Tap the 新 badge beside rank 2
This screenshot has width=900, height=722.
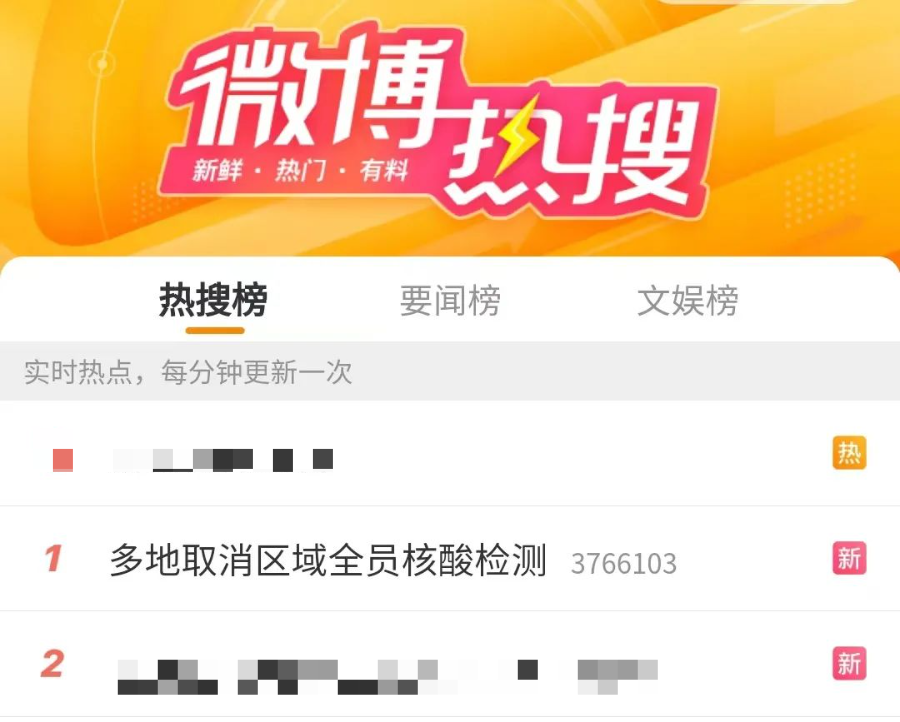click(849, 663)
